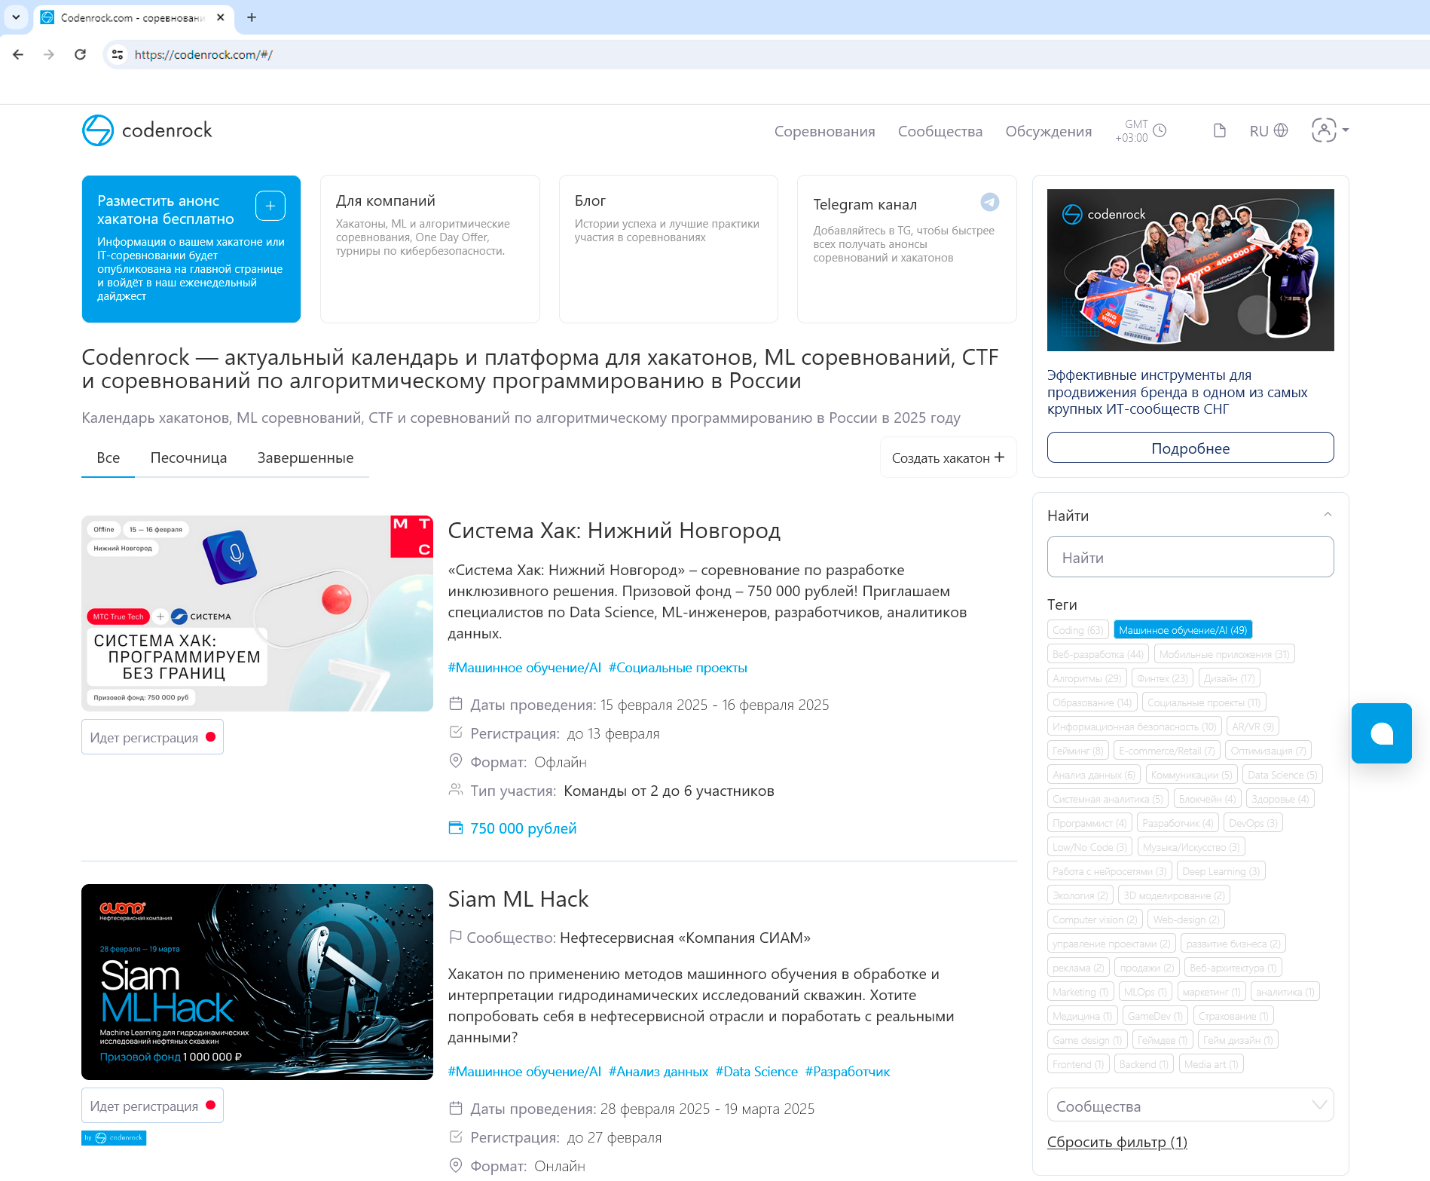Open the tab search chevron
Viewport: 1430px width, 1181px height.
16,17
